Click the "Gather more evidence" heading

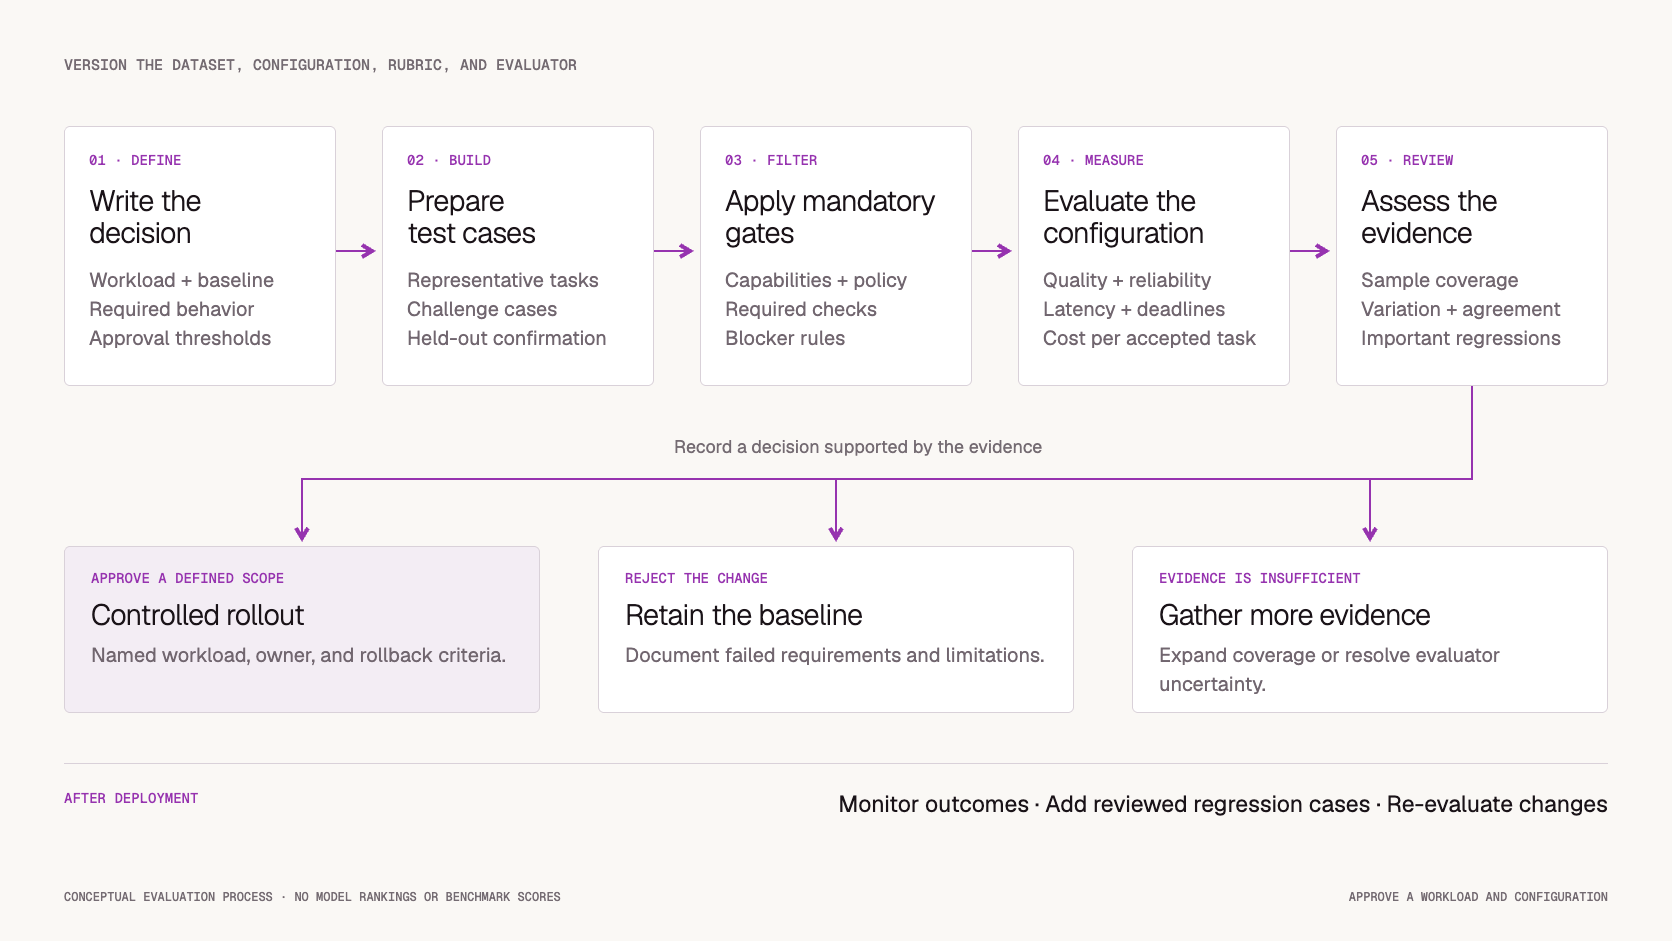(1294, 615)
